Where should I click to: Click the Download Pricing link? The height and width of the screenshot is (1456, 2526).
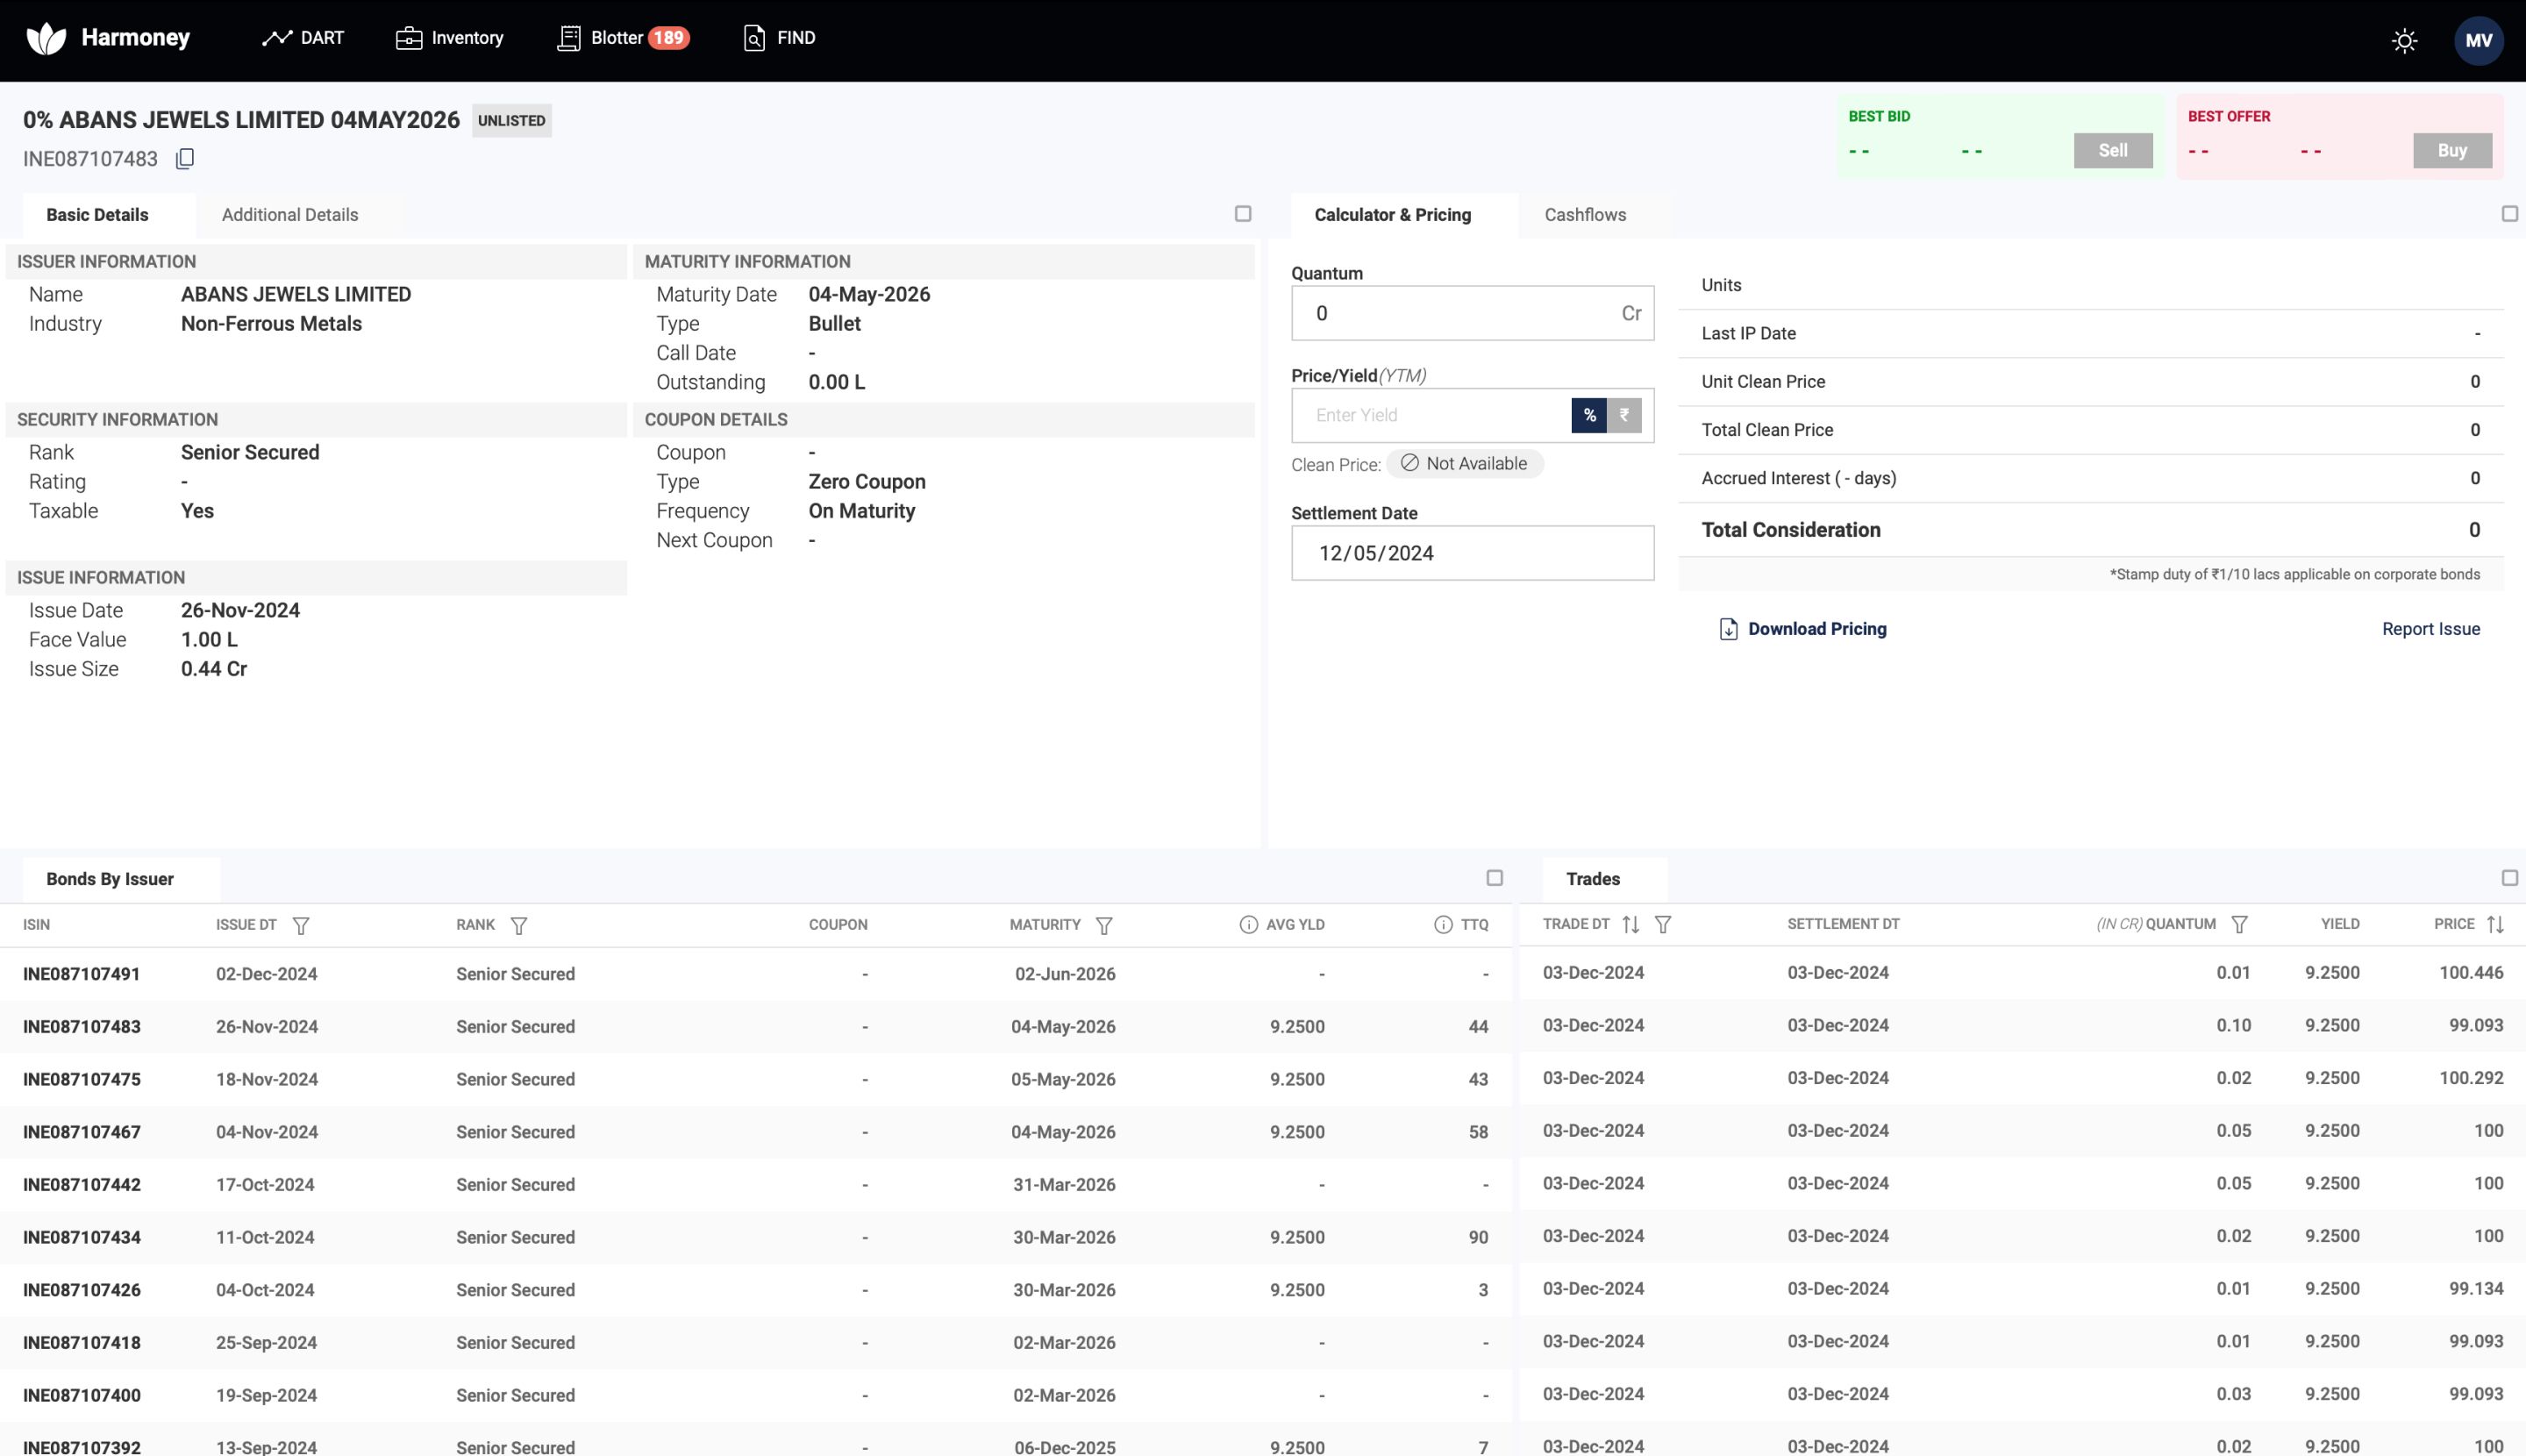point(1817,629)
